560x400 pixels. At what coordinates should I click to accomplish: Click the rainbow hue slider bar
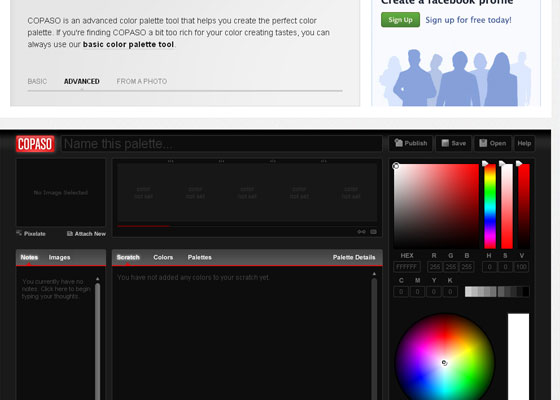point(490,206)
